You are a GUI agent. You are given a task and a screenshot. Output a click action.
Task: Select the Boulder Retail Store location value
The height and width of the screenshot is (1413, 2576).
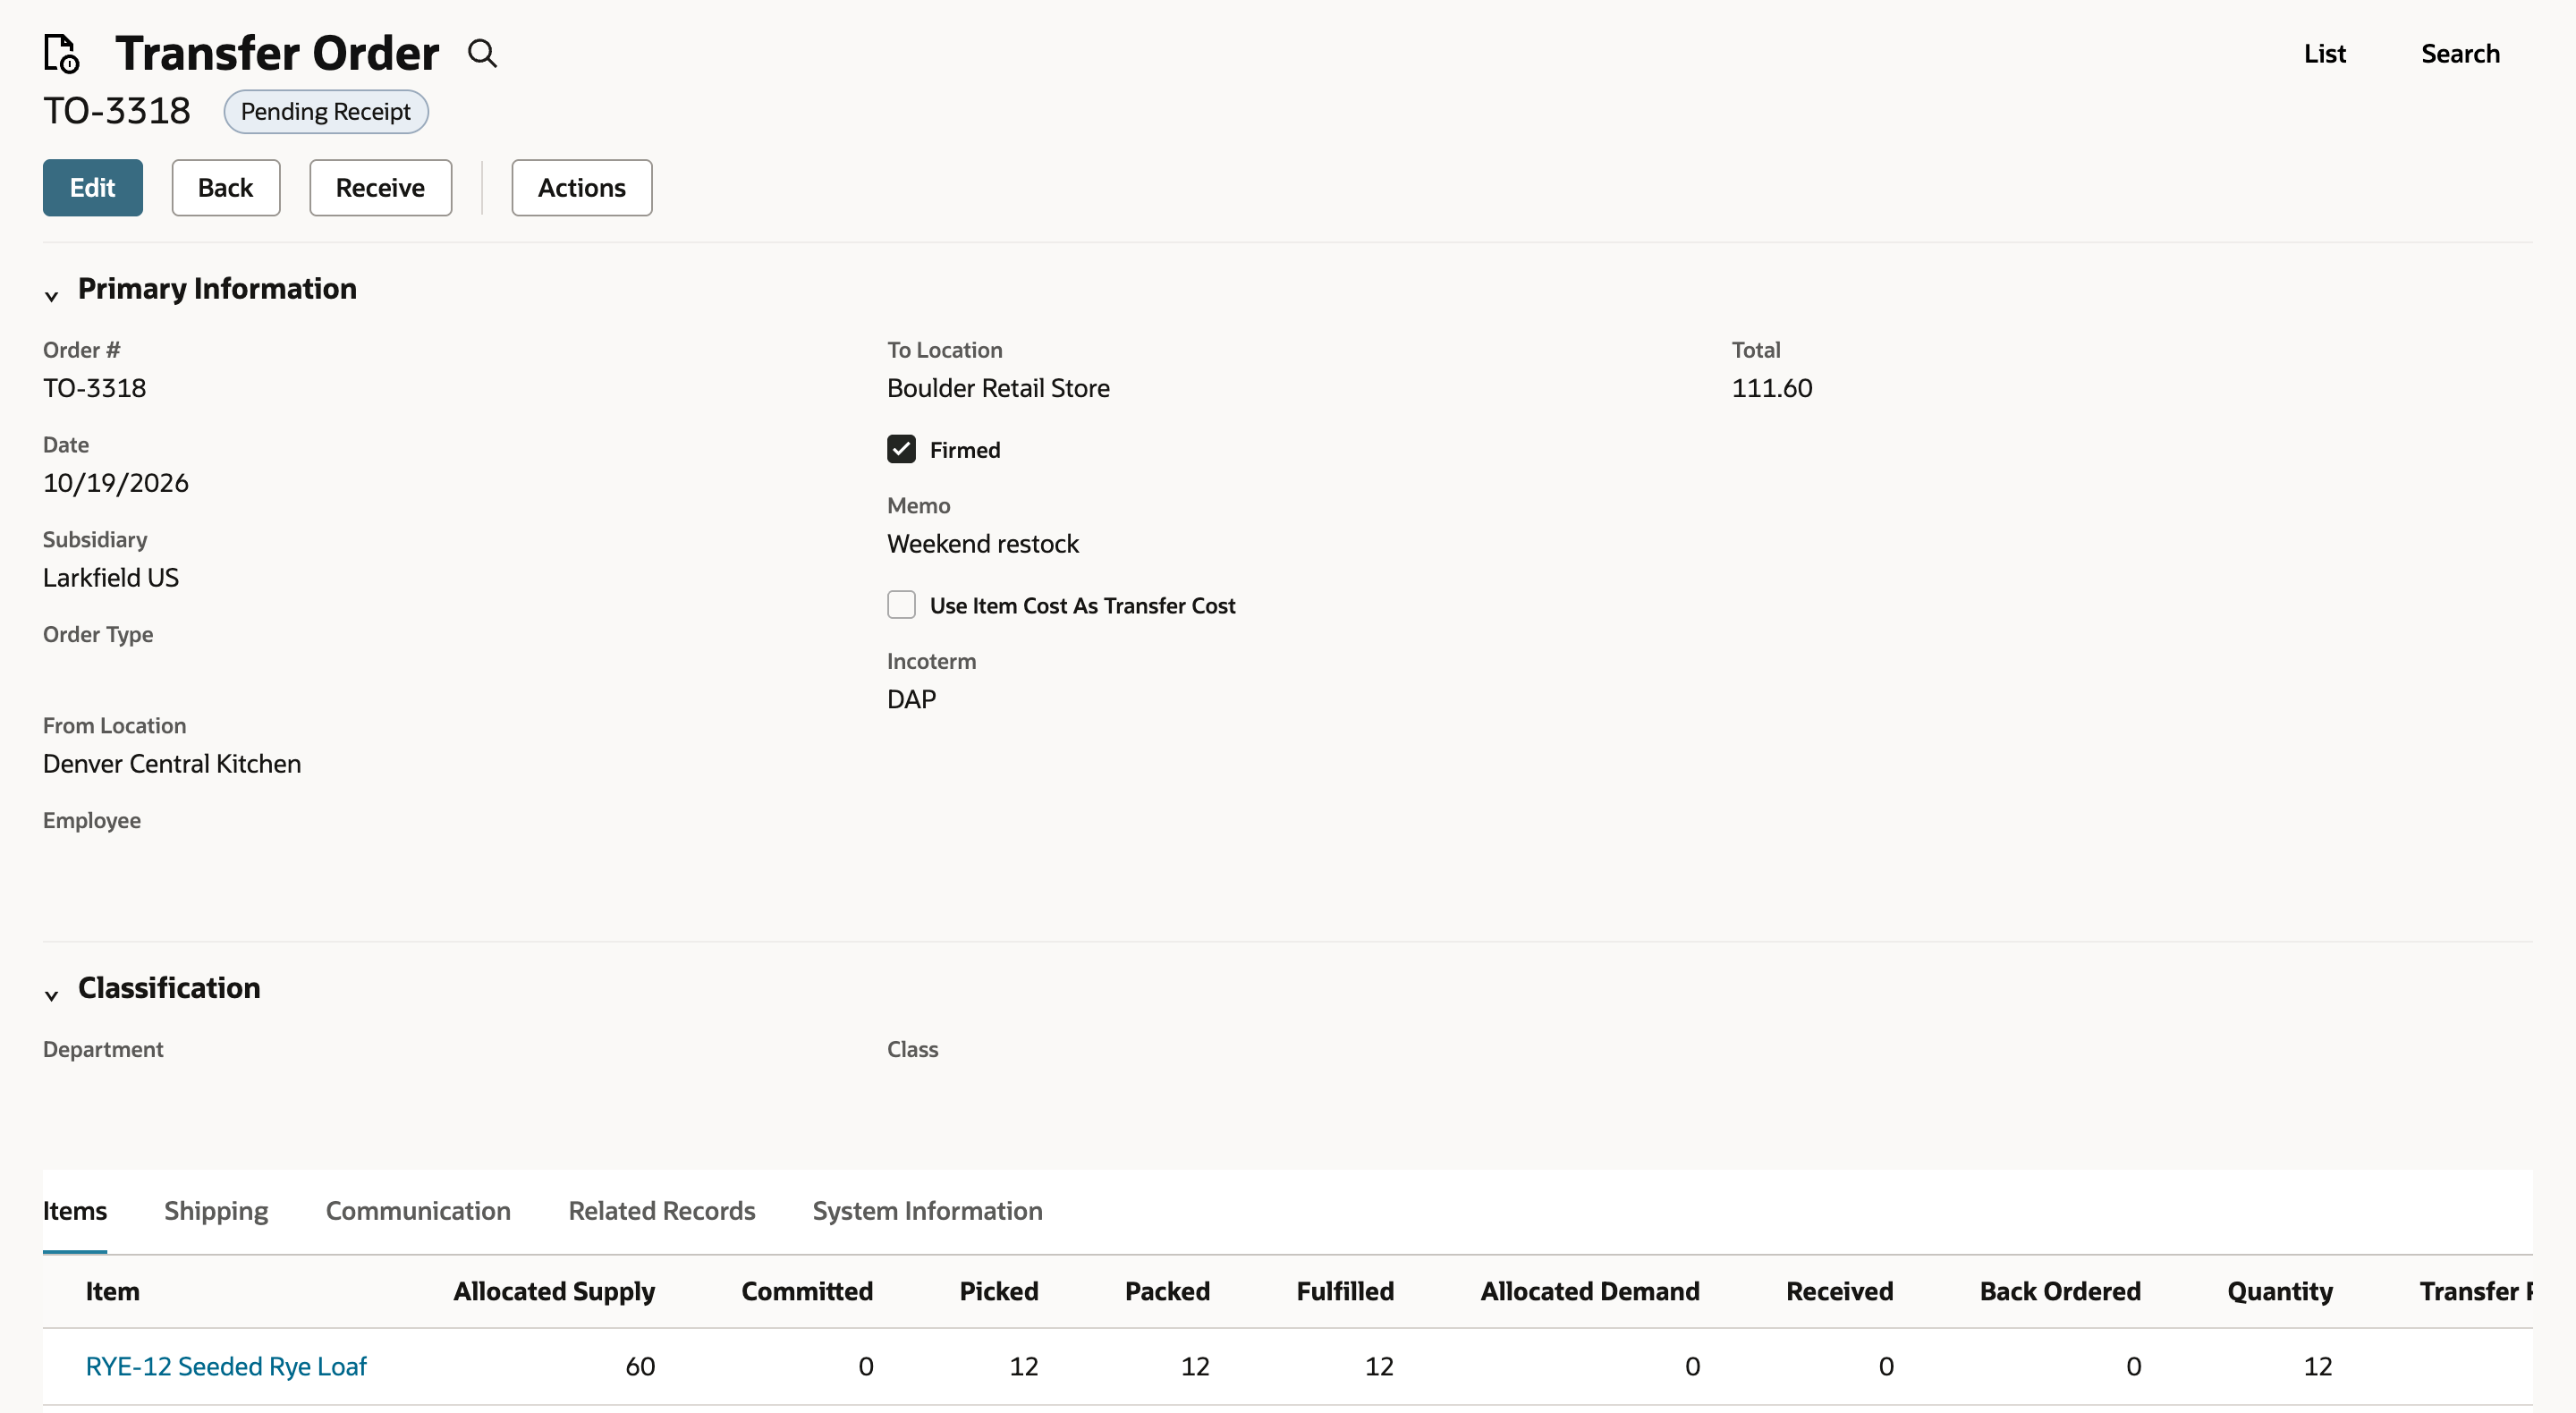pos(998,388)
